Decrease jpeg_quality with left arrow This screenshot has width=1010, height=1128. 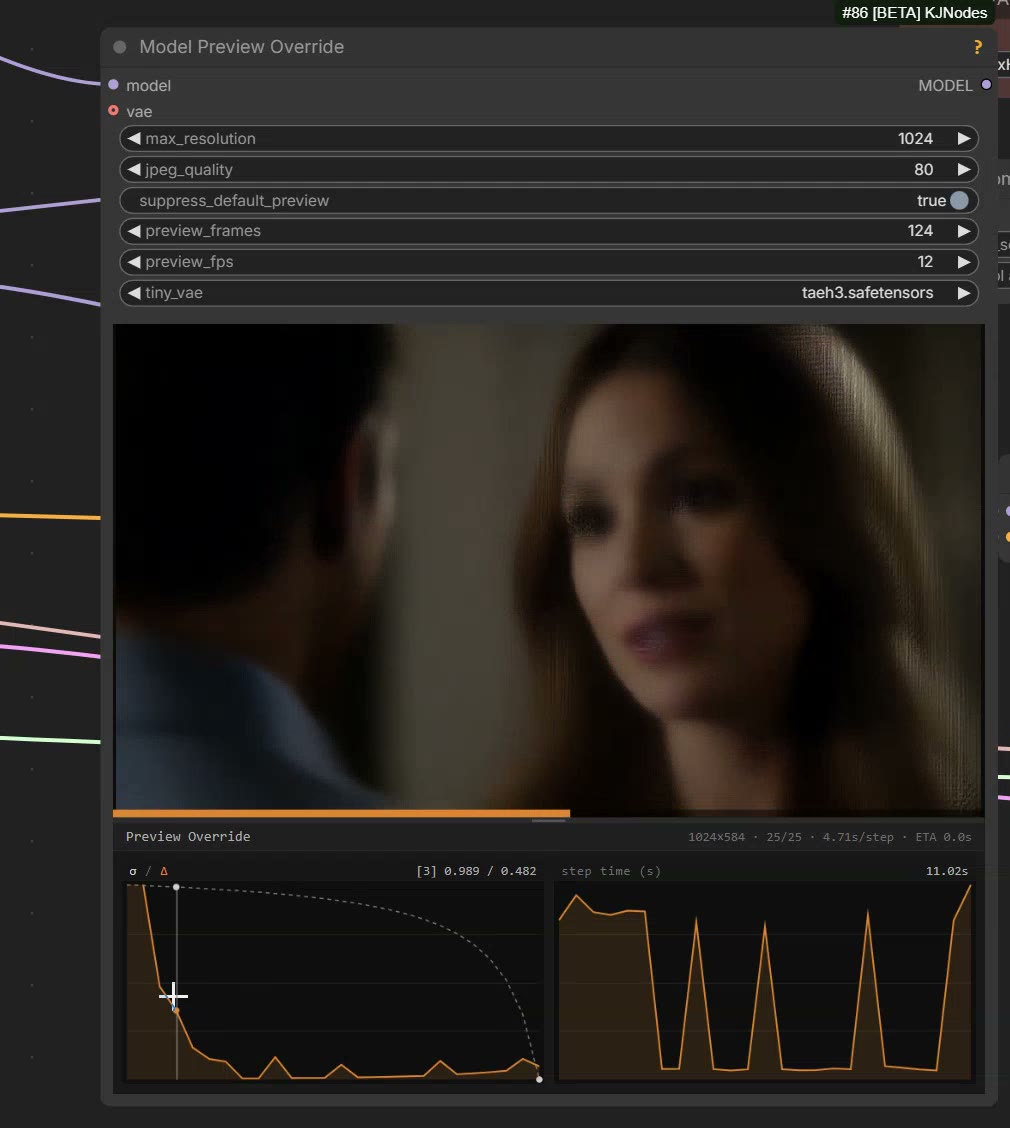134,169
